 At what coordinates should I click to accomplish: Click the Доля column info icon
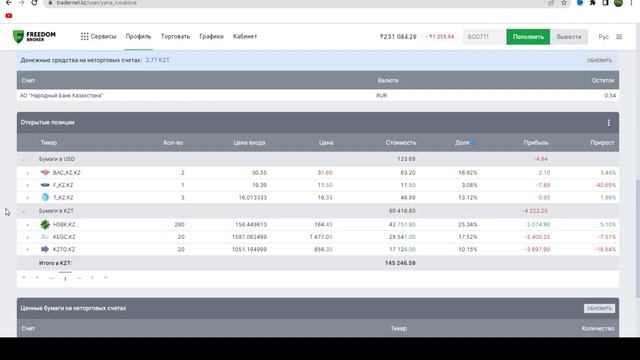coord(473,142)
